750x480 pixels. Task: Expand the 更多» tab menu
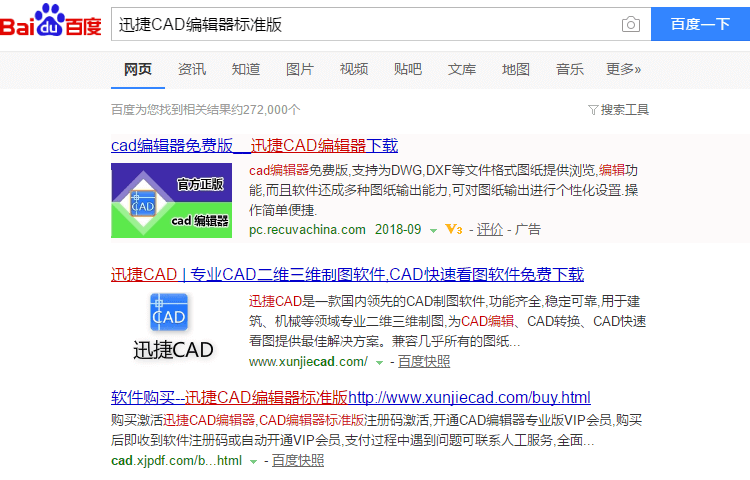pyautogui.click(x=623, y=69)
